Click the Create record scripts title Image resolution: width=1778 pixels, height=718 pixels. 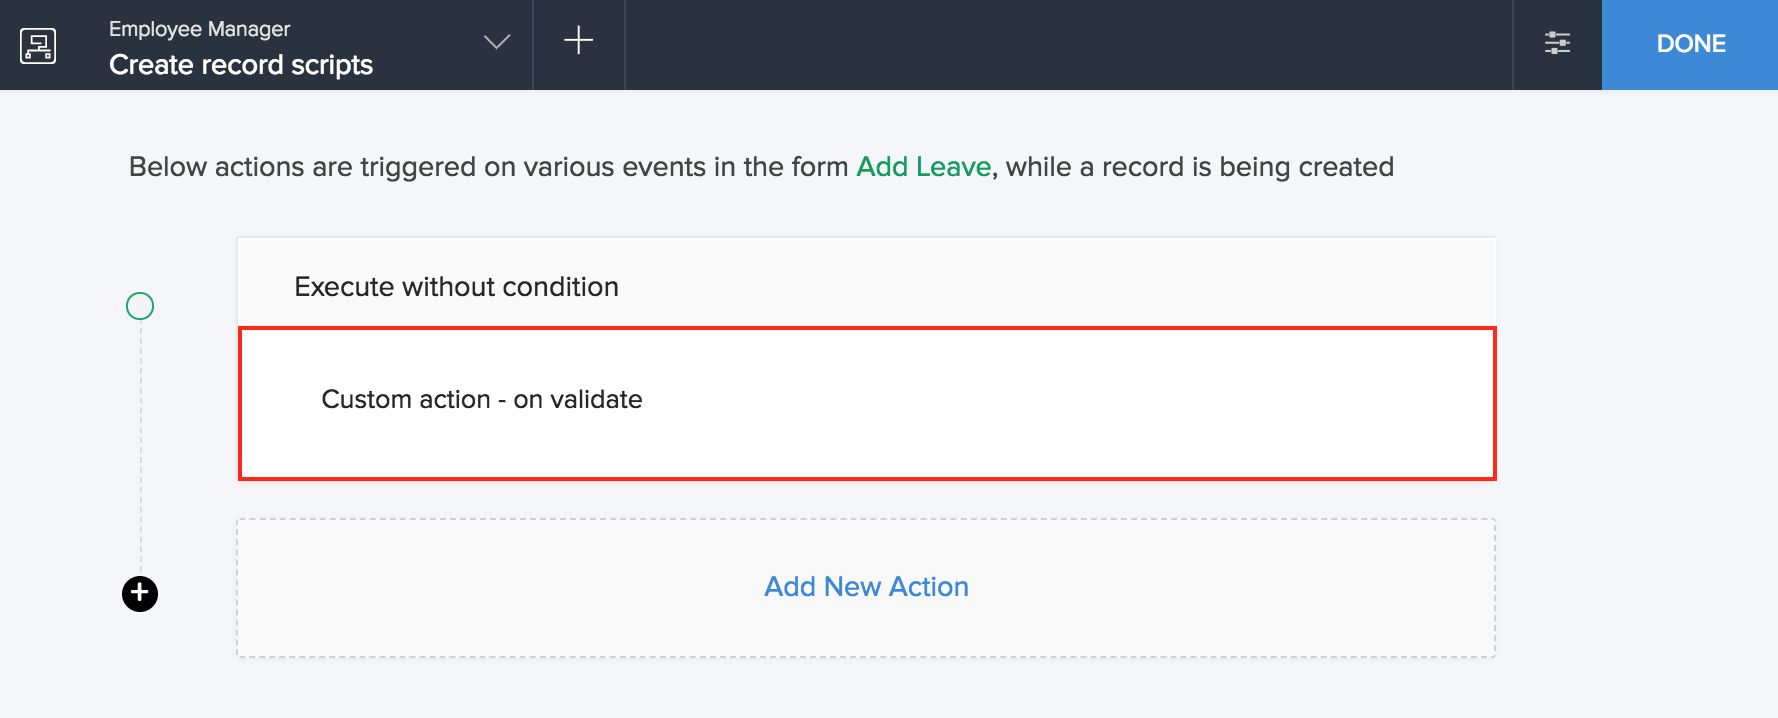[241, 65]
